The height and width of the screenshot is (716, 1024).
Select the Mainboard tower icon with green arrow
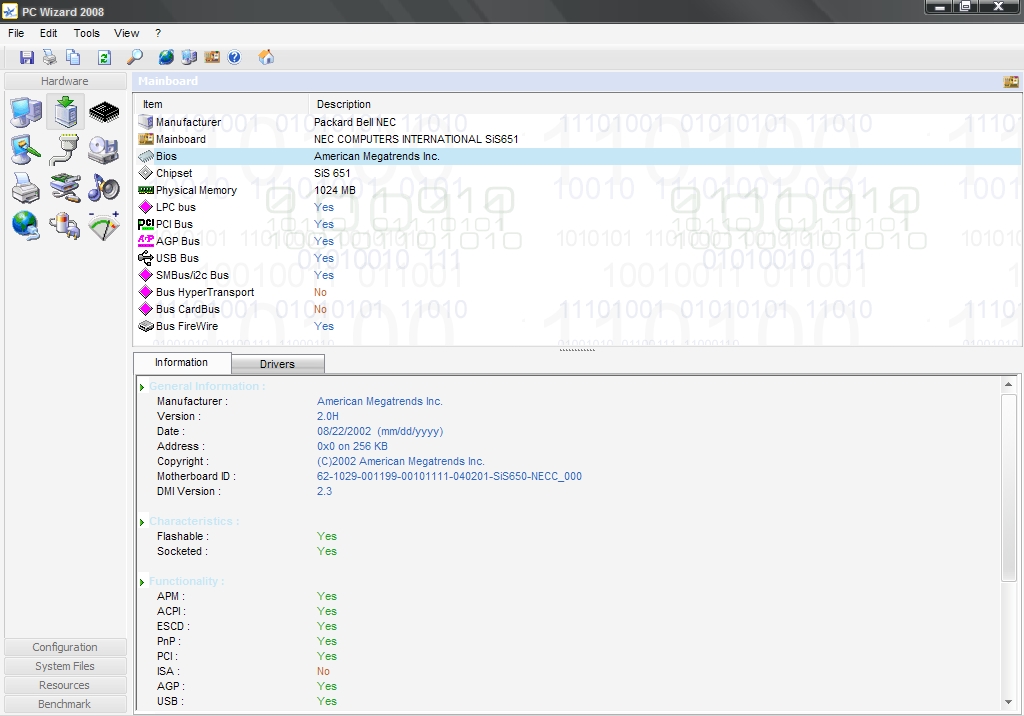[x=65, y=112]
